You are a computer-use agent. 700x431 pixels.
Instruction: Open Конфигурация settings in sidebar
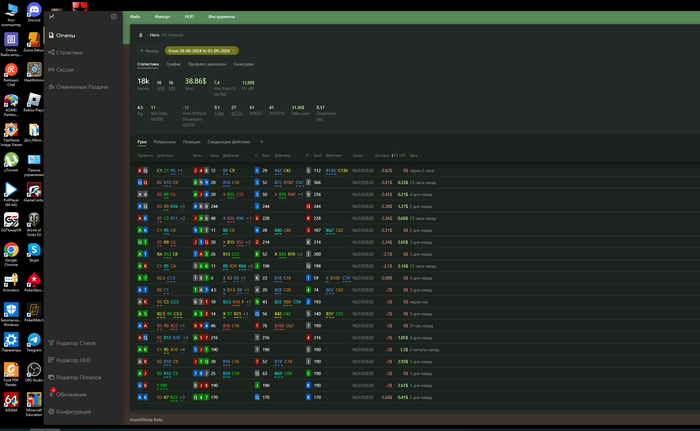[70, 412]
